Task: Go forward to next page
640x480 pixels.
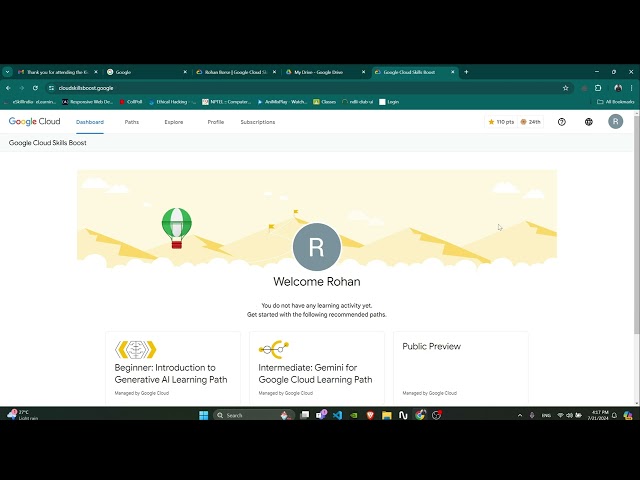Action: pyautogui.click(x=22, y=88)
